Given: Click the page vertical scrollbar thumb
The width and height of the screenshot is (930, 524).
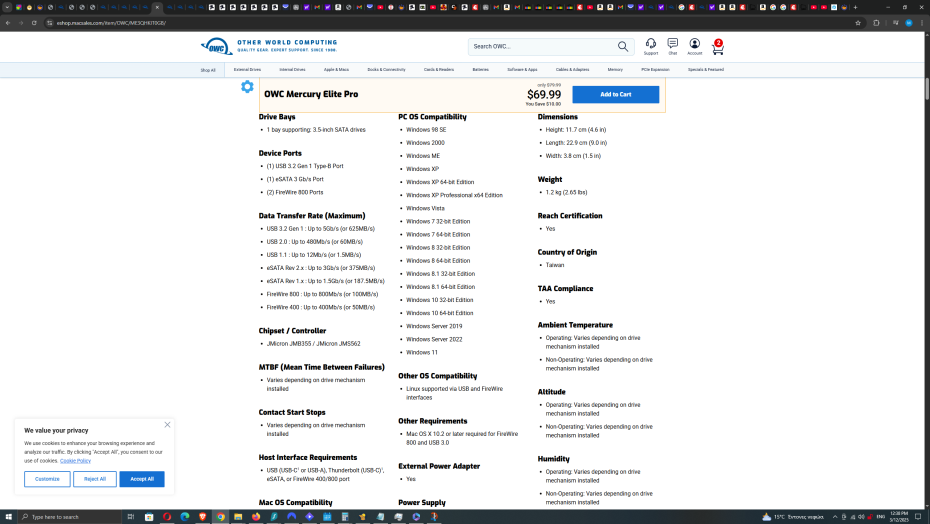Looking at the screenshot, I should [927, 88].
